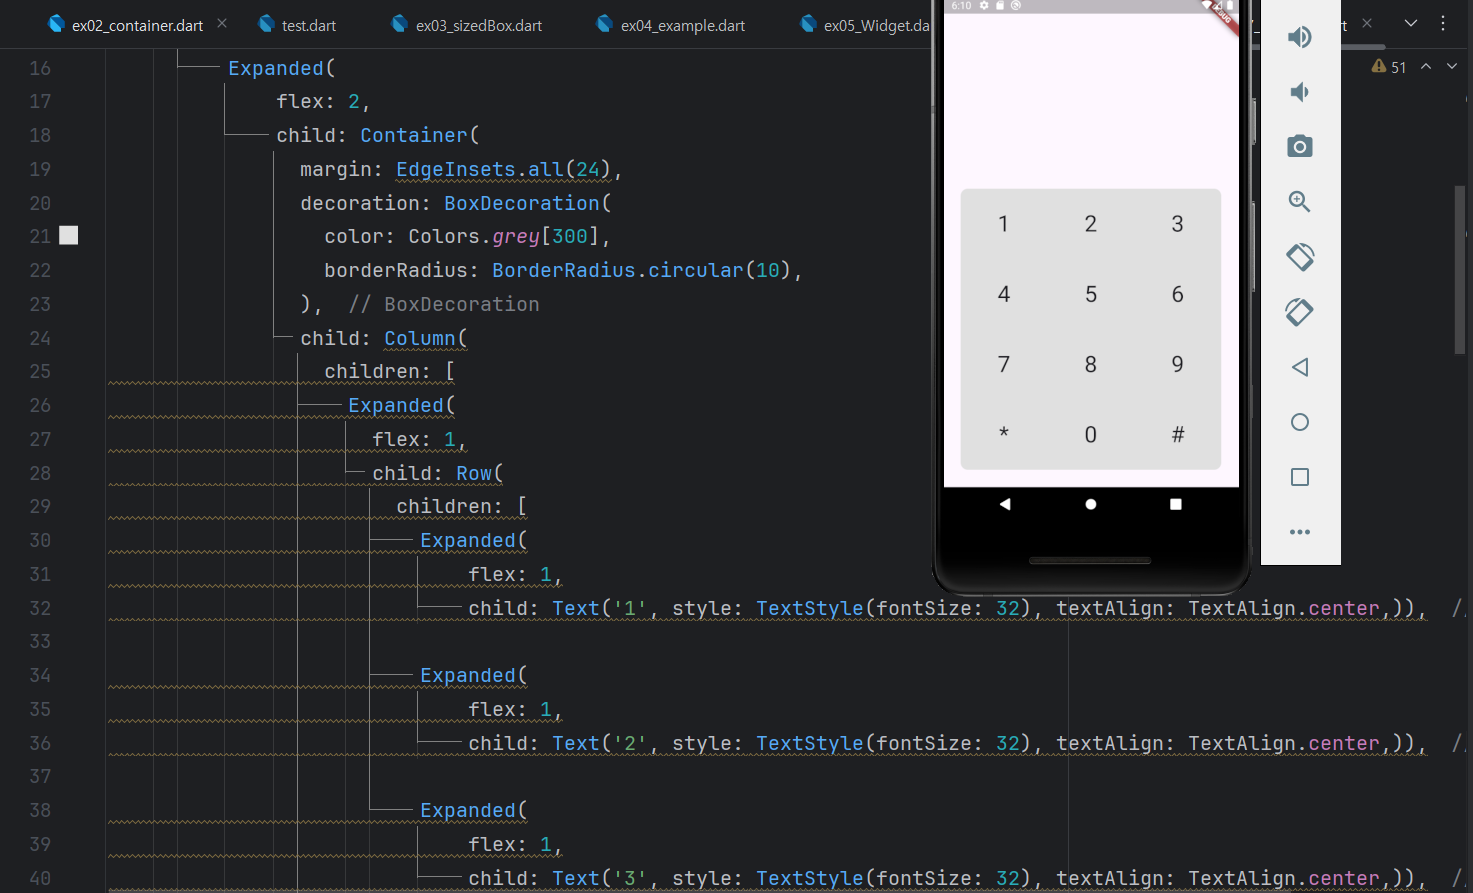The height and width of the screenshot is (893, 1473).
Task: Click '// BoxDecoration' closing comment on line 23
Action: pyautogui.click(x=444, y=304)
